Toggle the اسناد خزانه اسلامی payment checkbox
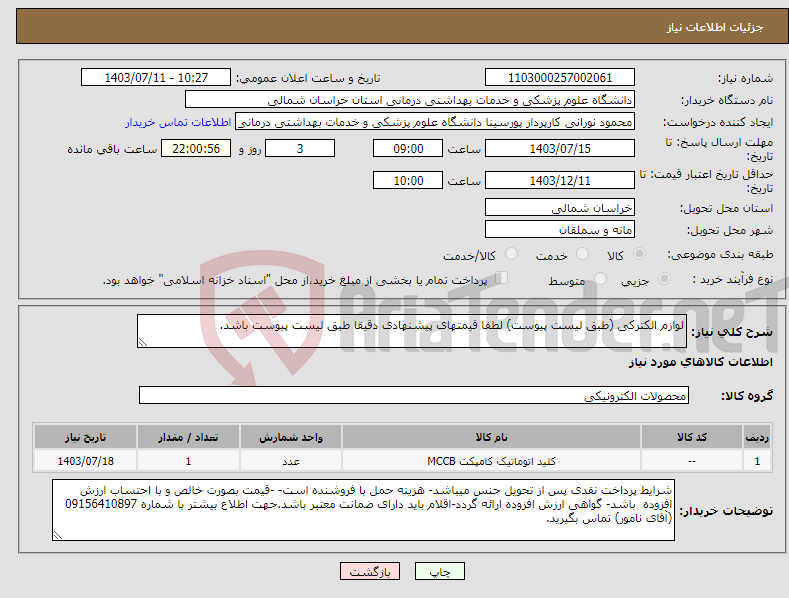This screenshot has width=789, height=598. [x=501, y=278]
